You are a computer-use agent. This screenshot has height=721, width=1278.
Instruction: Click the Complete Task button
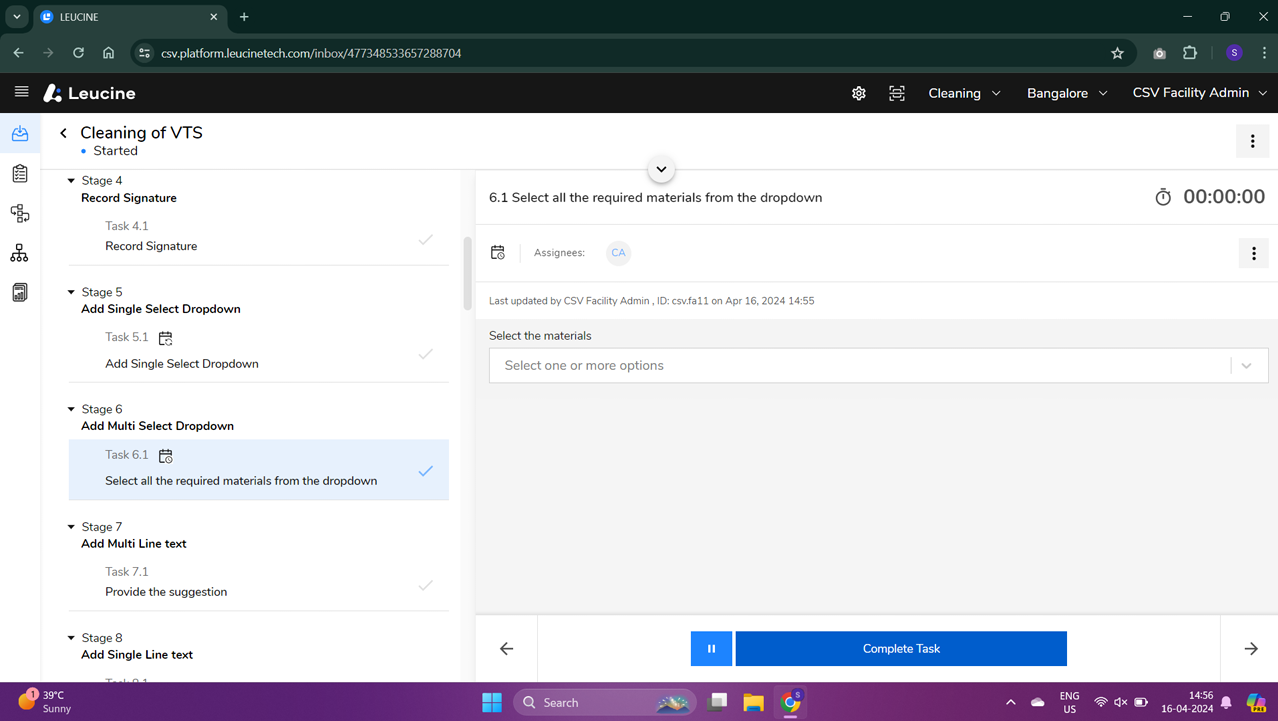click(899, 648)
